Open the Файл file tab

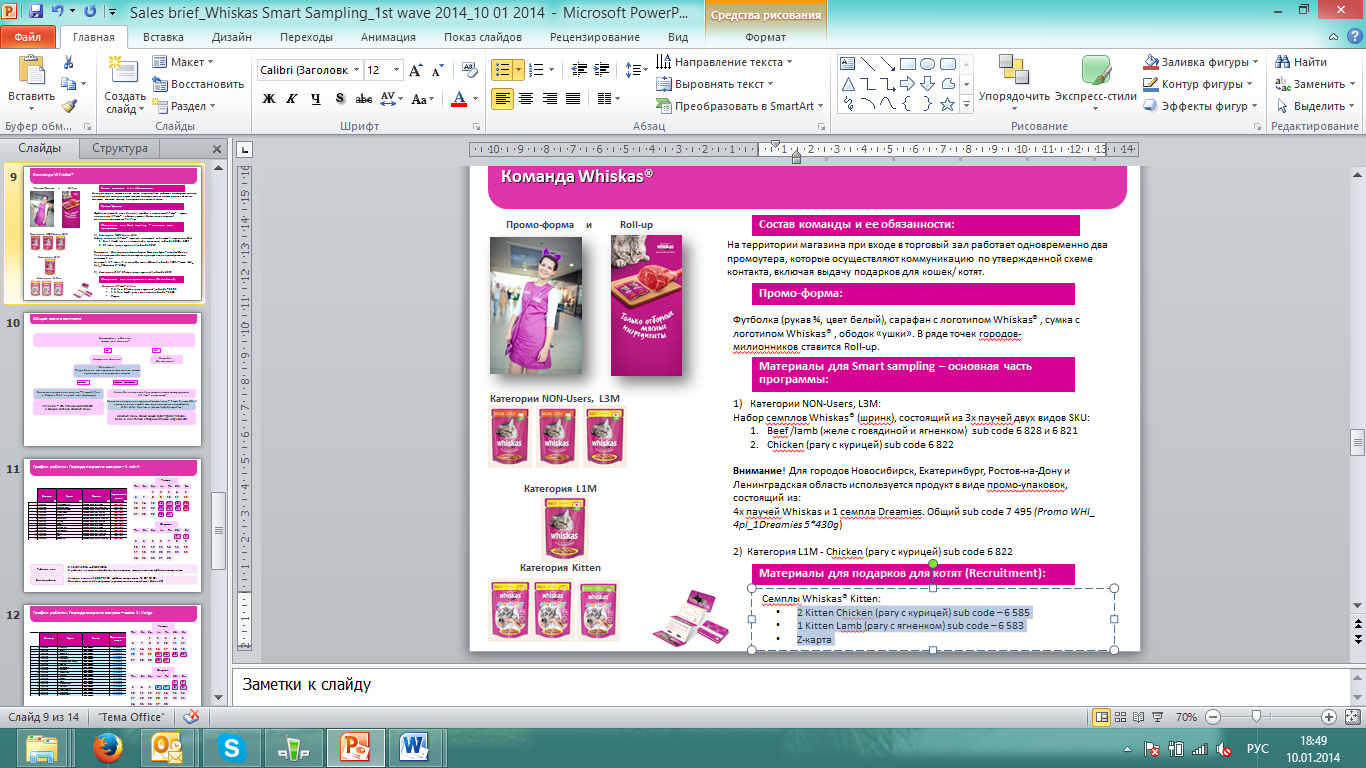pyautogui.click(x=28, y=37)
